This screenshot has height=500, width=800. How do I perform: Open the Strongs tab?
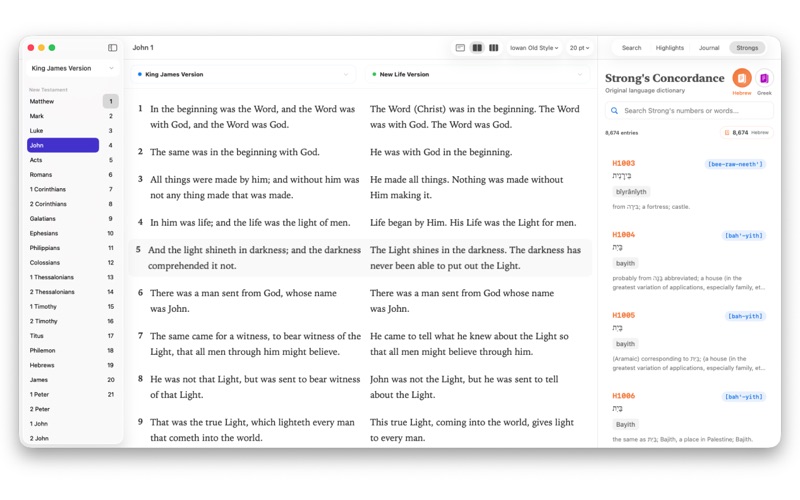(x=747, y=47)
